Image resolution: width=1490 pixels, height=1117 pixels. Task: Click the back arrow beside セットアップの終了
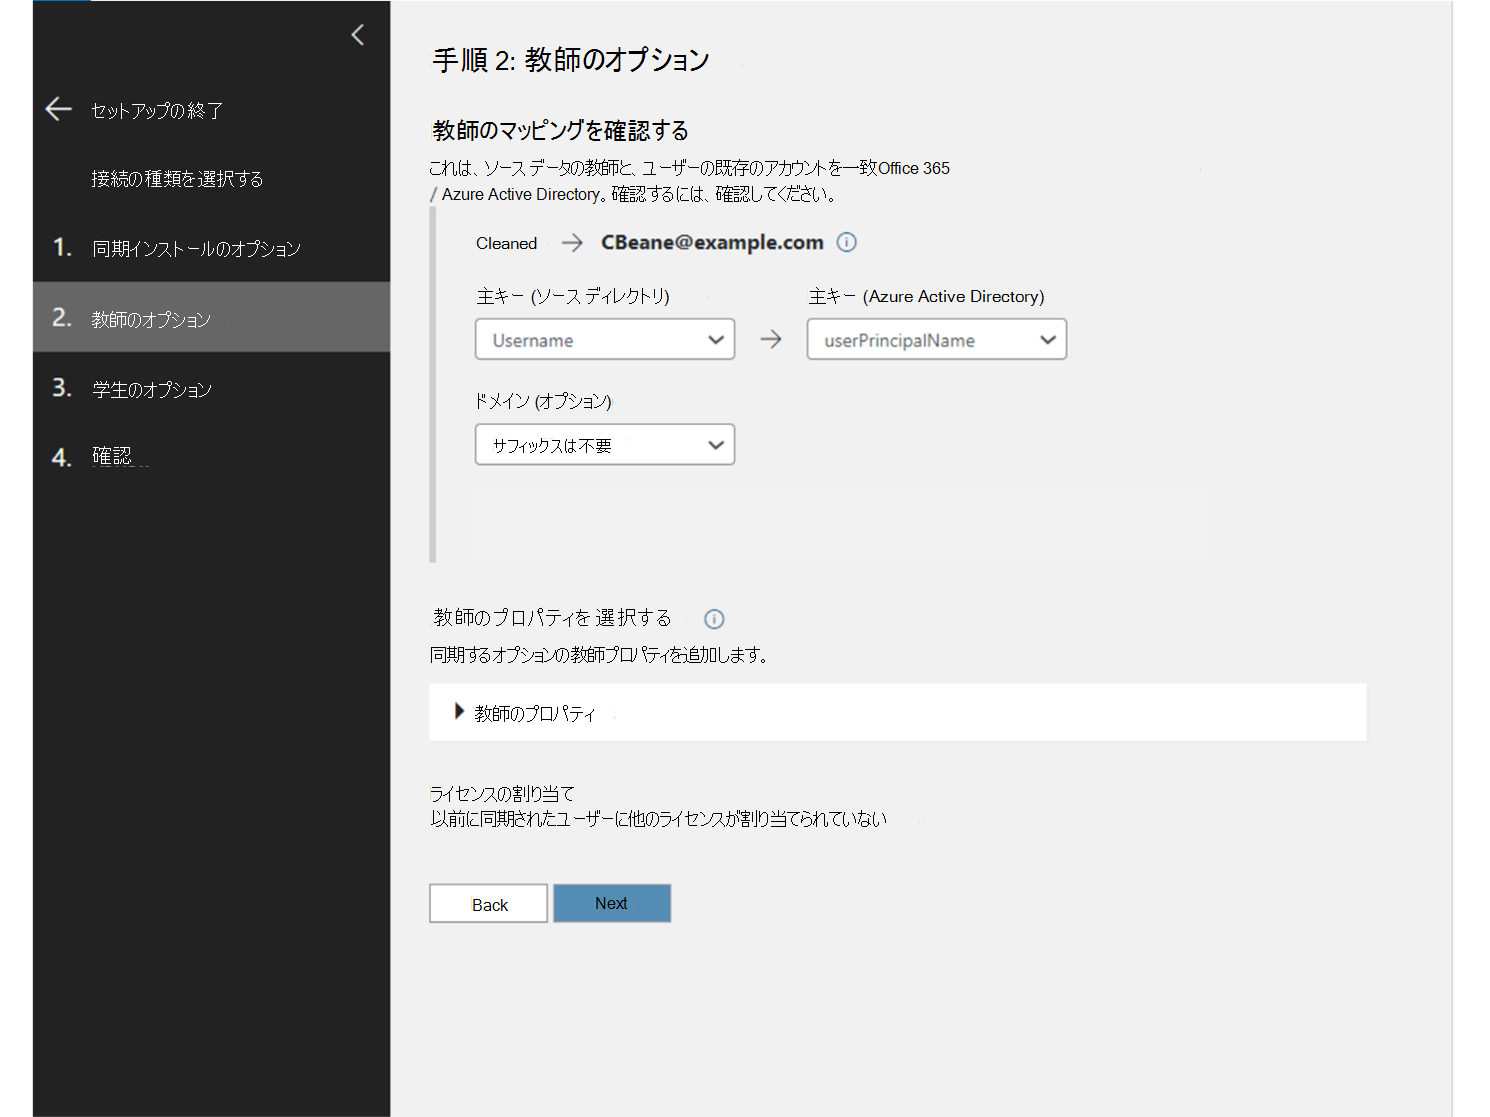click(59, 109)
